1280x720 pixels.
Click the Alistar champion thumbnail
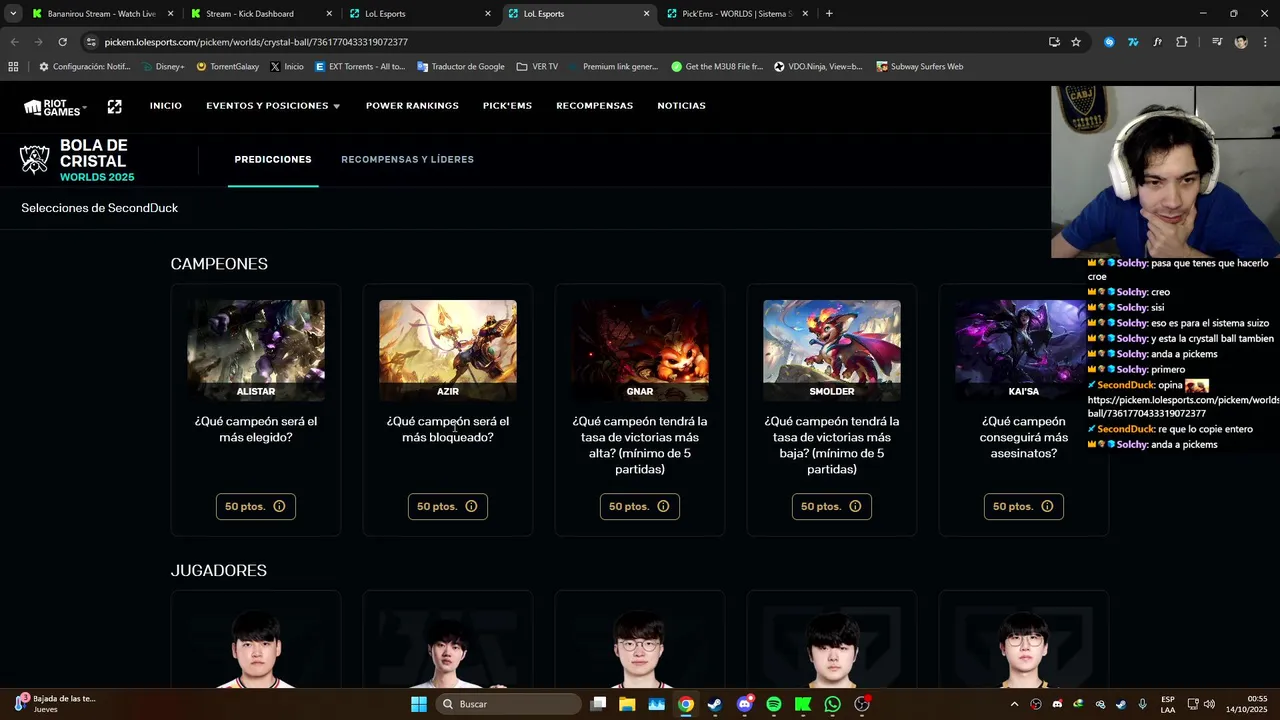click(x=256, y=350)
